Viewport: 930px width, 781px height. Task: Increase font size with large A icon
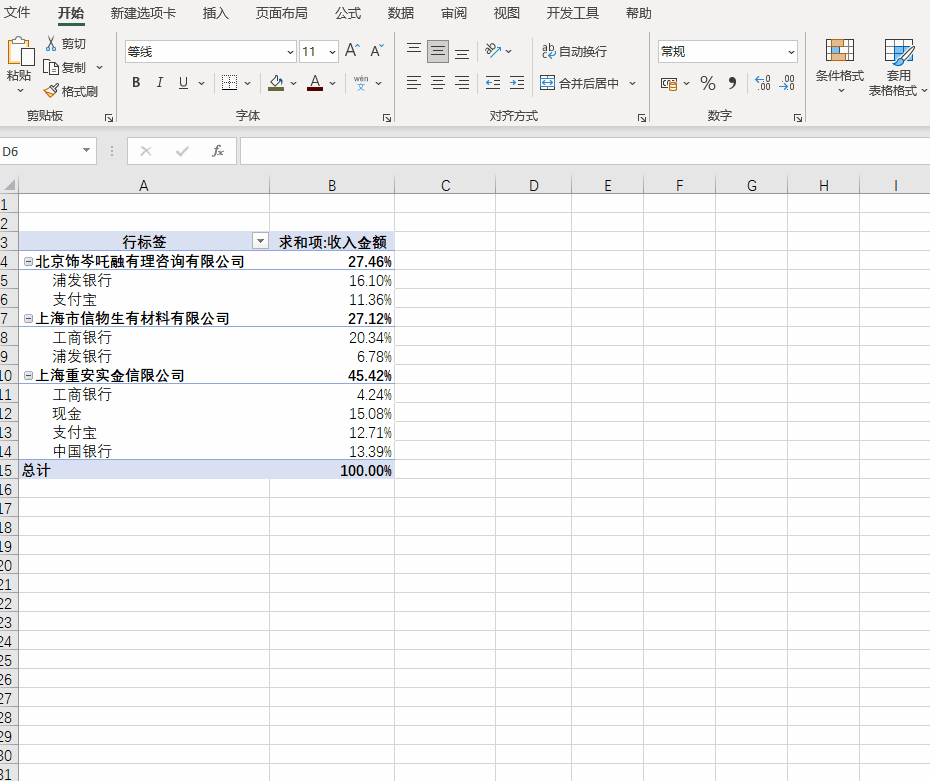pos(352,51)
